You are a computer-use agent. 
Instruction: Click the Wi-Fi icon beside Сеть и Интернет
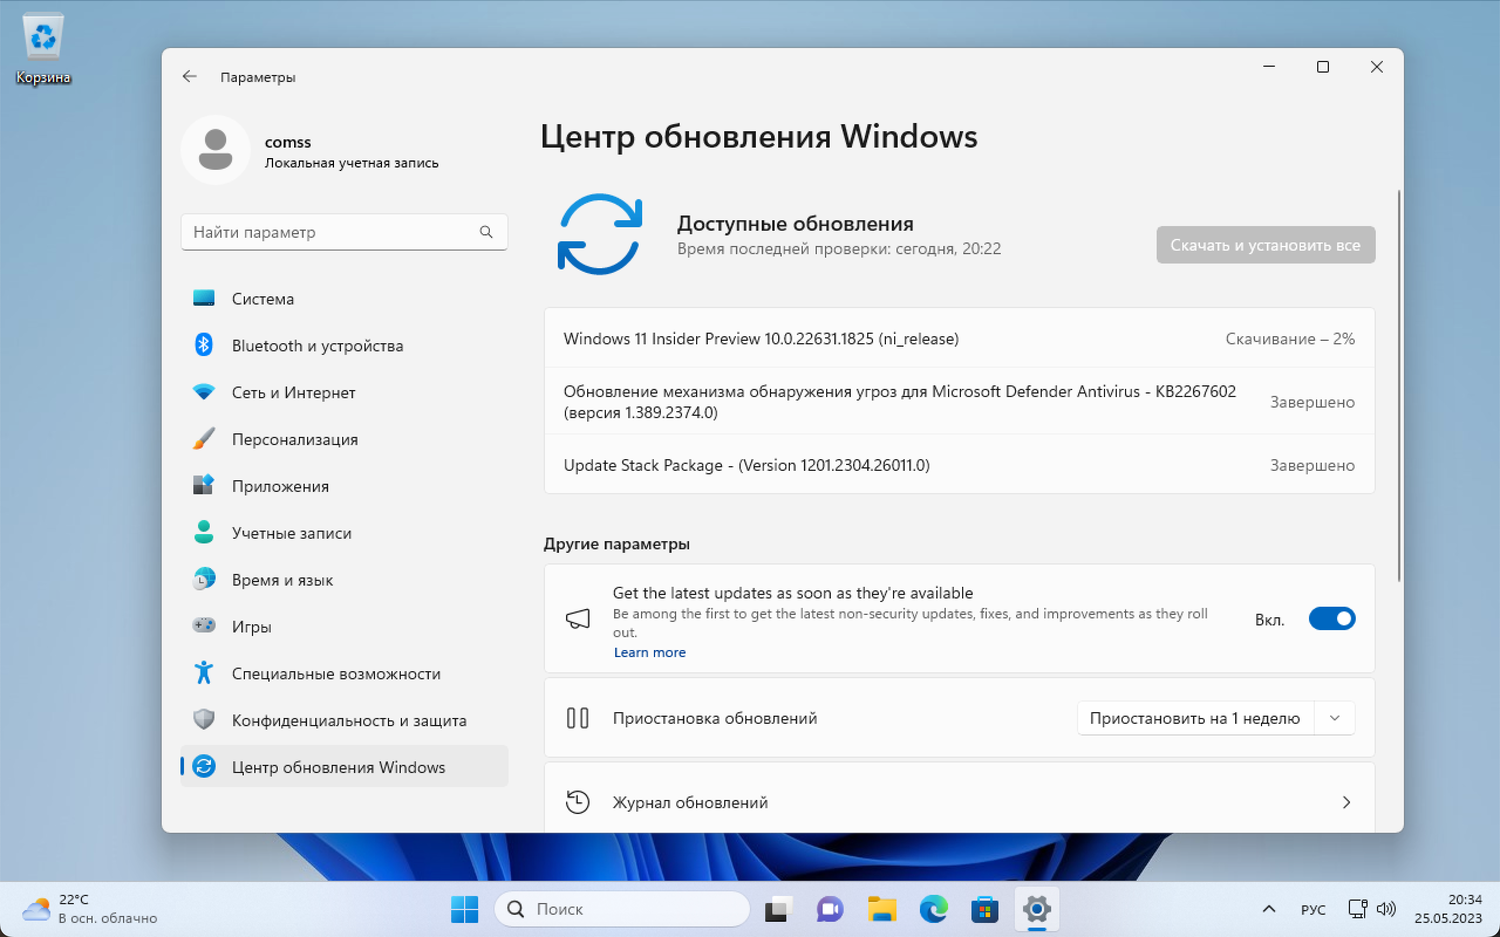(x=204, y=392)
